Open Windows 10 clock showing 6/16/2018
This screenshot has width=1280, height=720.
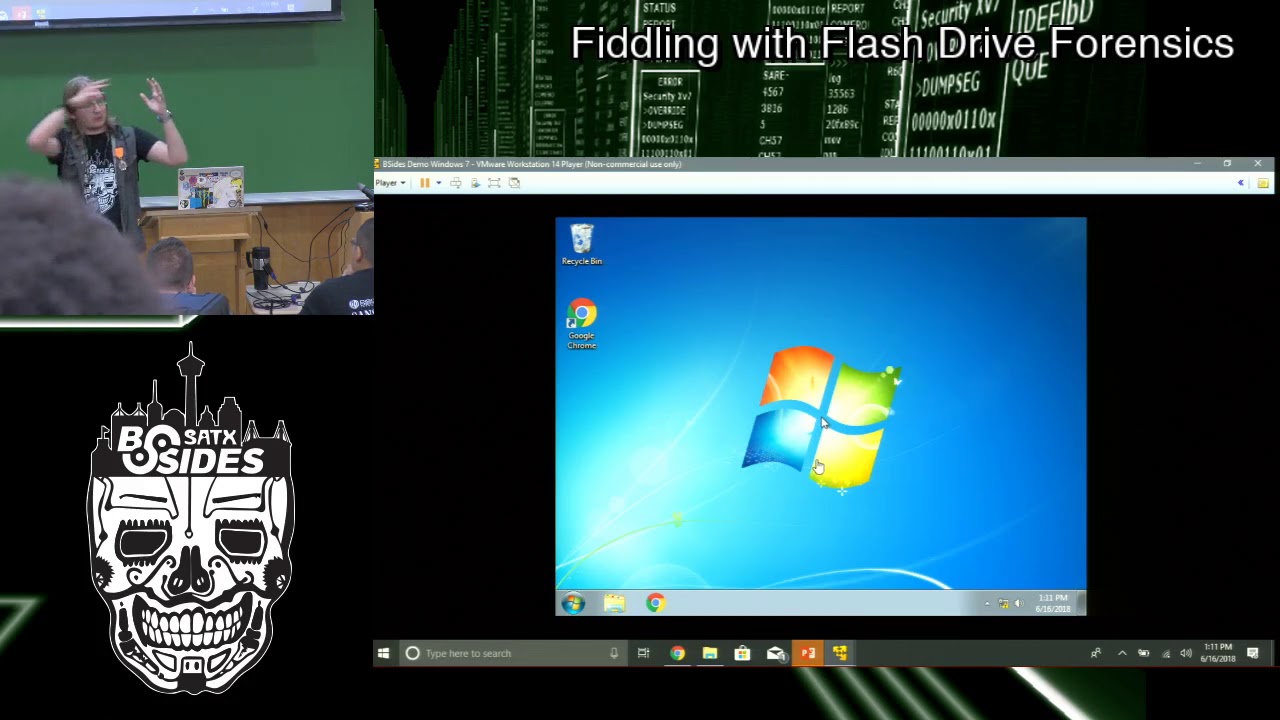tap(1218, 653)
